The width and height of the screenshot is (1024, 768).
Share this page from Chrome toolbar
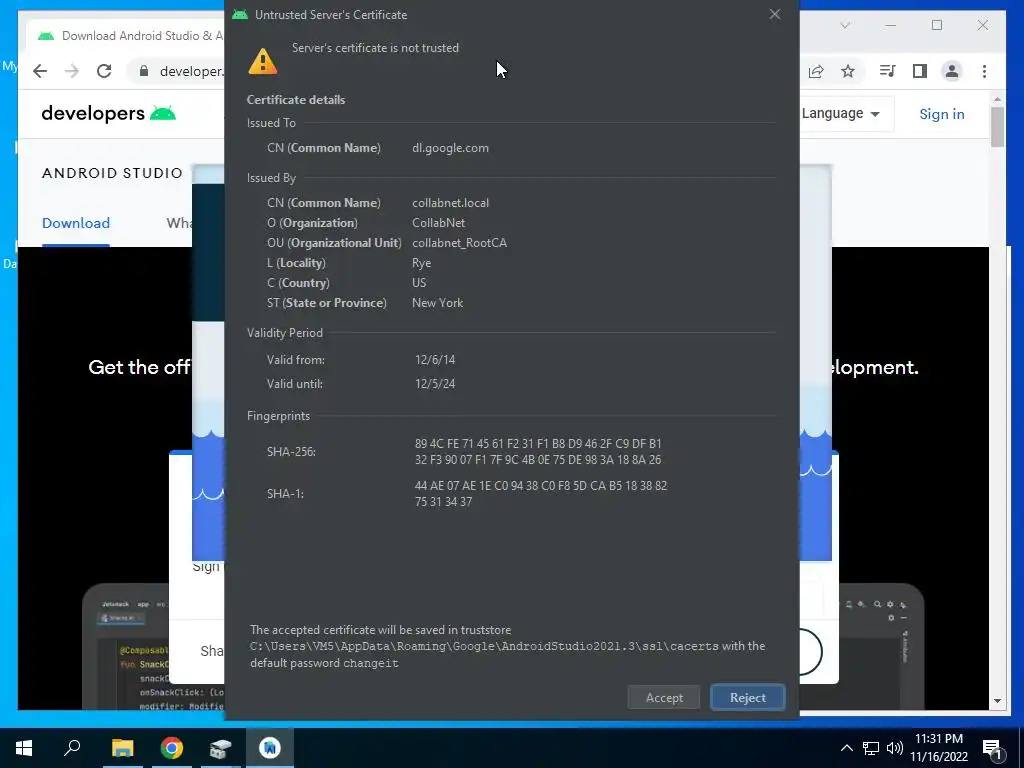tap(816, 71)
